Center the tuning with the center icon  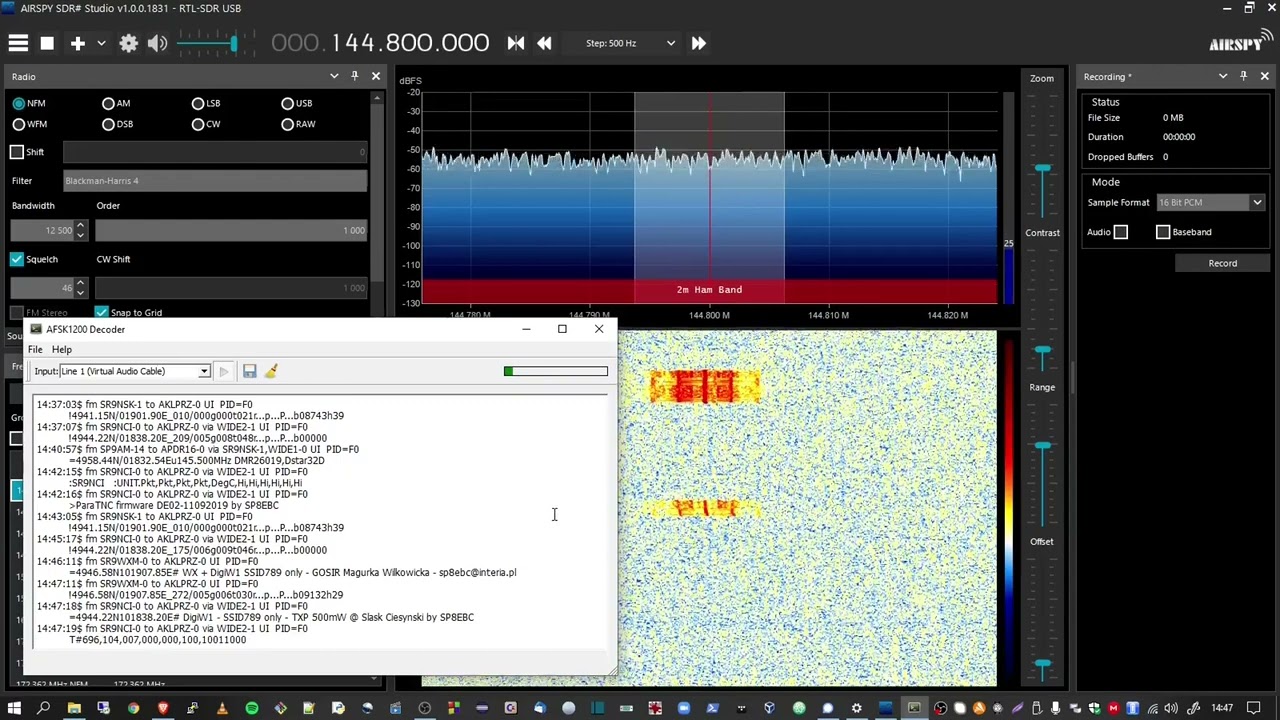tap(516, 43)
